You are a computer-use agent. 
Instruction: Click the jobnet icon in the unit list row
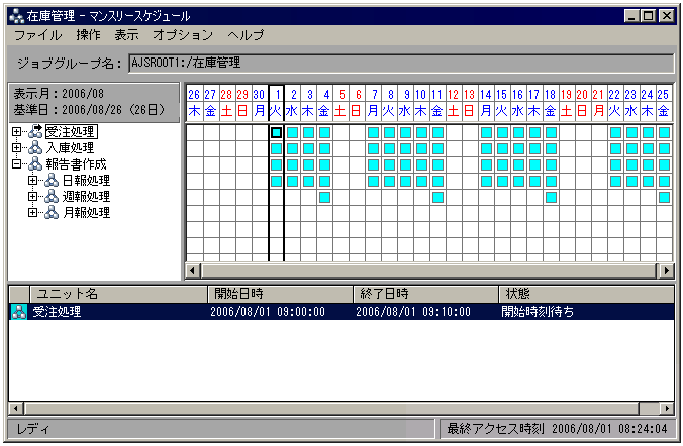[x=19, y=312]
